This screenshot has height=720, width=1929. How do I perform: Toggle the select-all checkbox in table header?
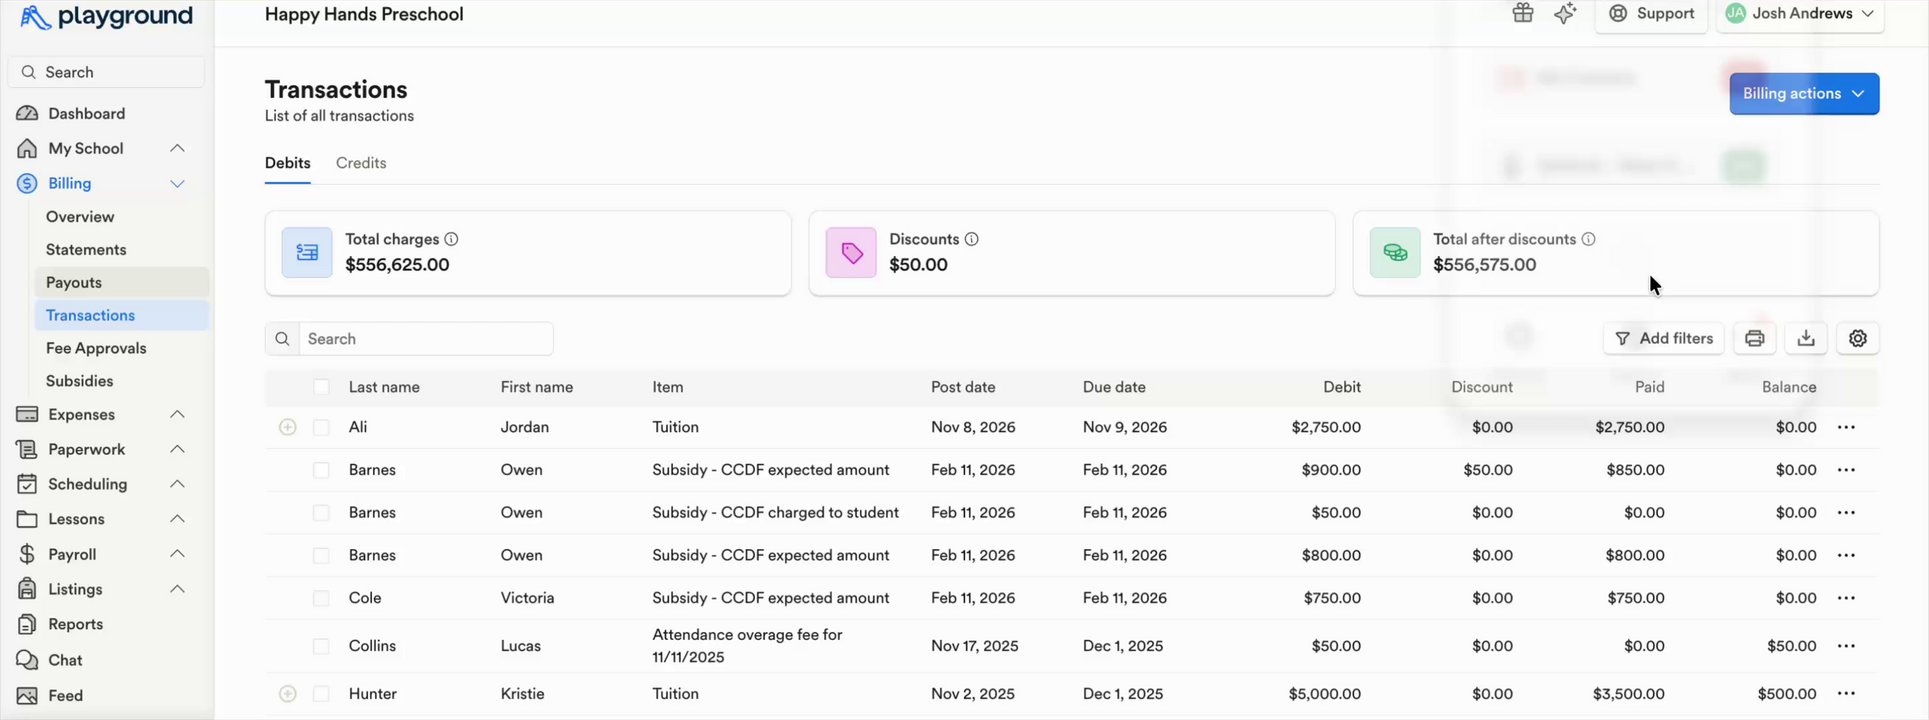pyautogui.click(x=321, y=387)
